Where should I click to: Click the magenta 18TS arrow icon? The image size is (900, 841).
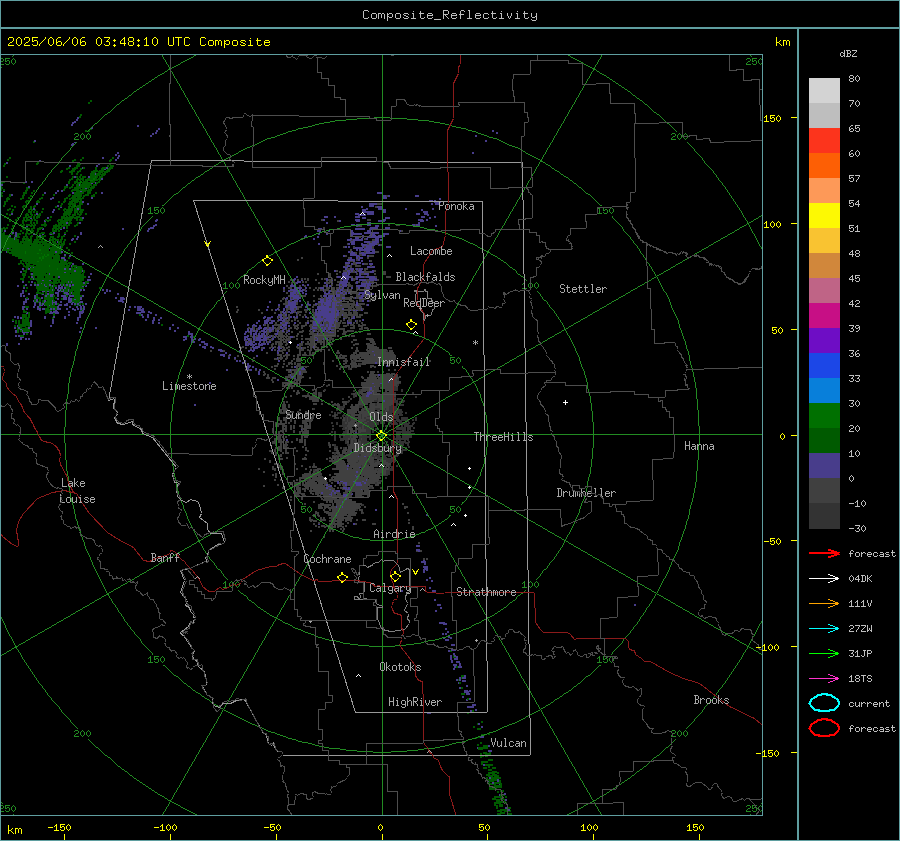pyautogui.click(x=824, y=679)
